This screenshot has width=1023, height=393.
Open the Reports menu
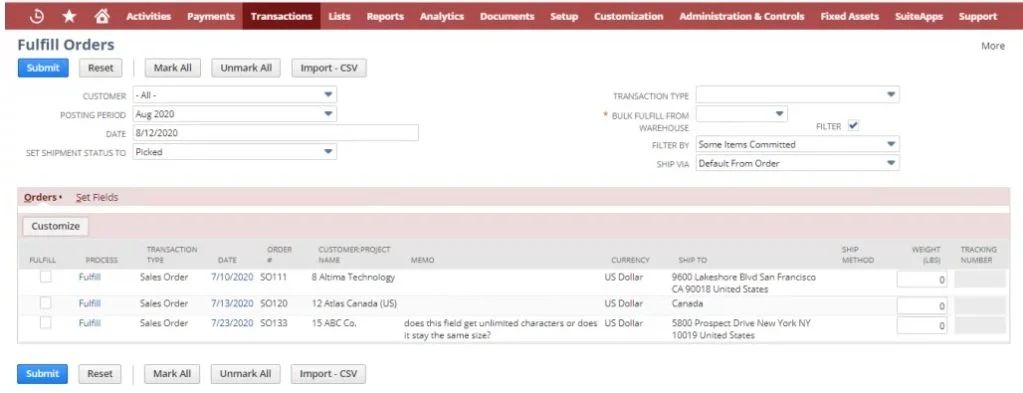click(x=385, y=16)
